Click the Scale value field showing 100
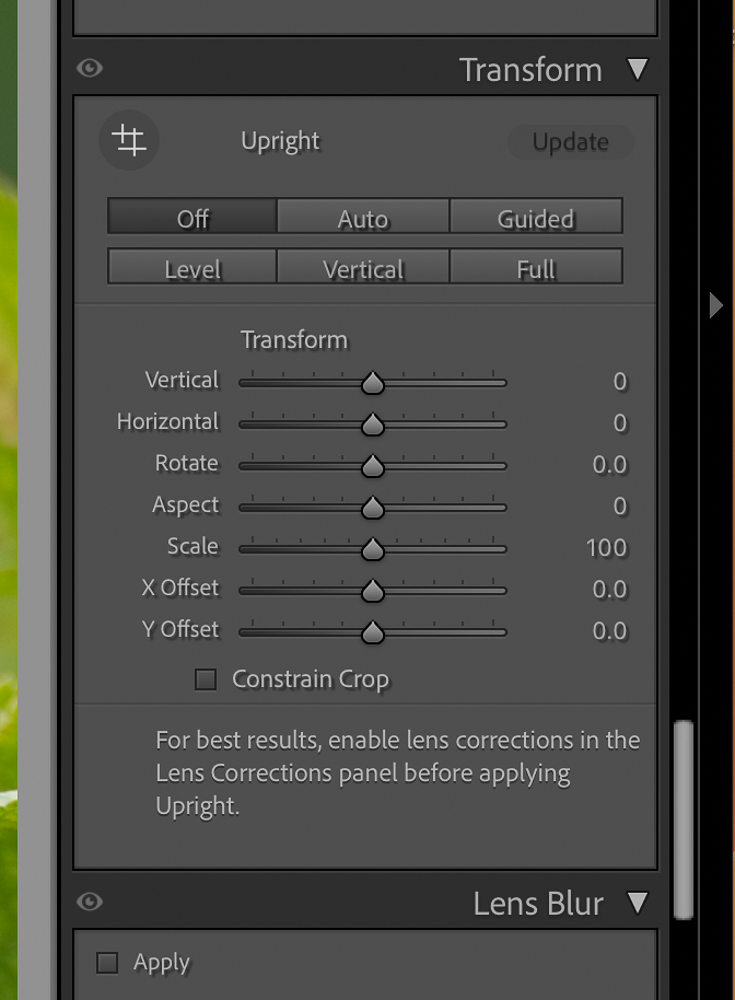Screen dimensions: 735x1000 tap(607, 548)
